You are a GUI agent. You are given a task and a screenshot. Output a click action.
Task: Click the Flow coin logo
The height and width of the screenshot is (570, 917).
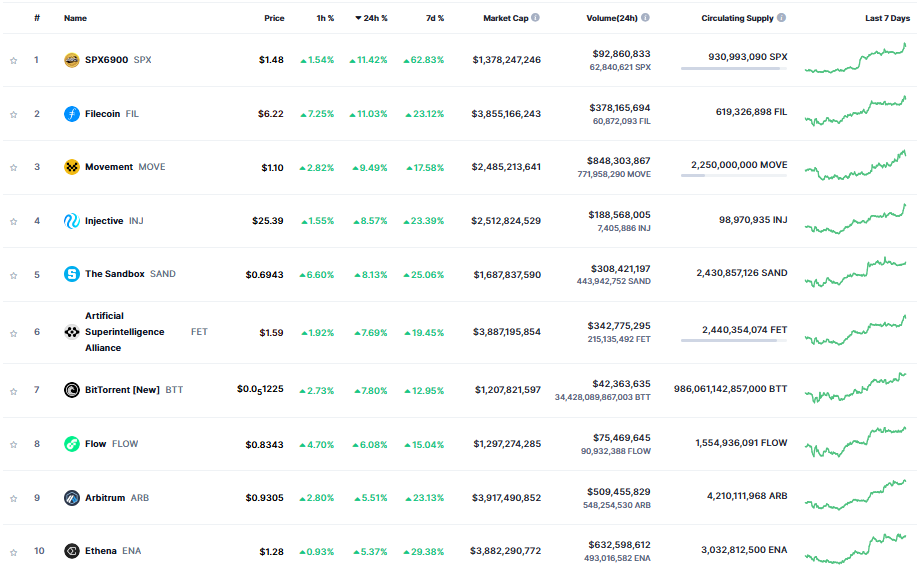coord(71,444)
